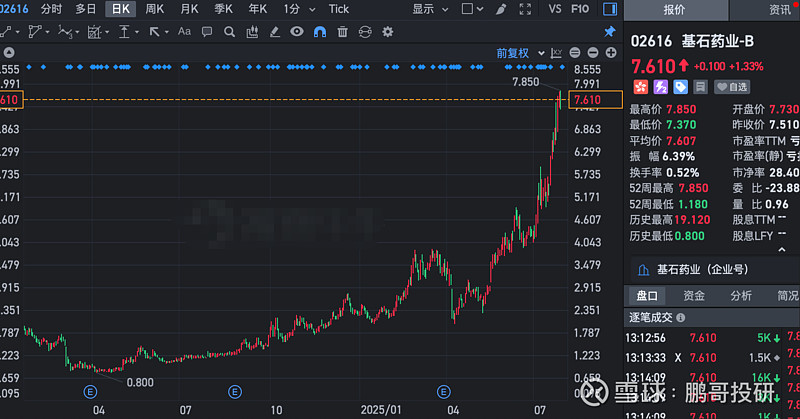
Task: Pin the drawing toolbar
Action: (610, 32)
